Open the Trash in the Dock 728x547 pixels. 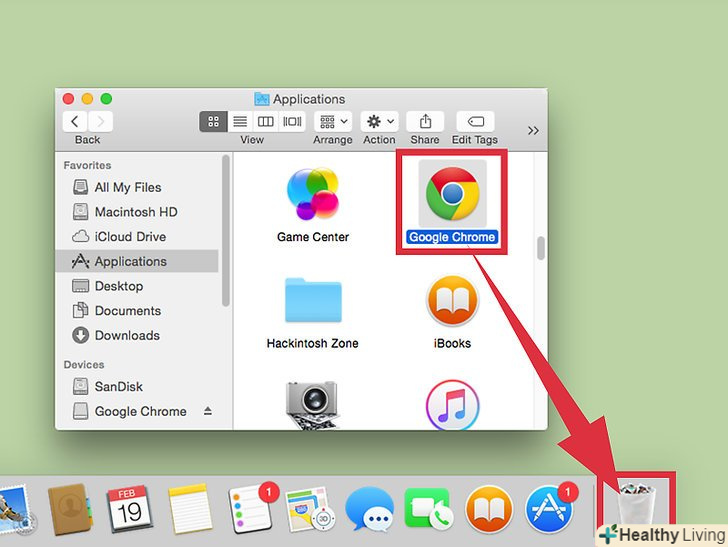point(637,505)
